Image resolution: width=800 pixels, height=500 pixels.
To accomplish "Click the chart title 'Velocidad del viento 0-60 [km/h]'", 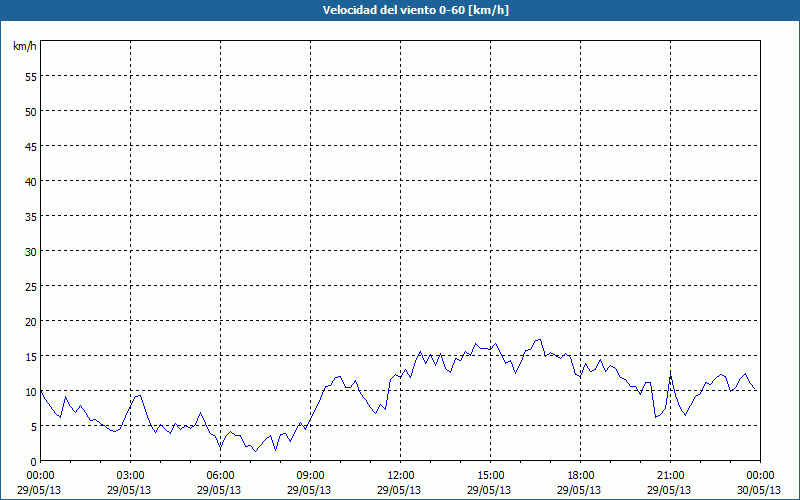I will click(x=415, y=10).
